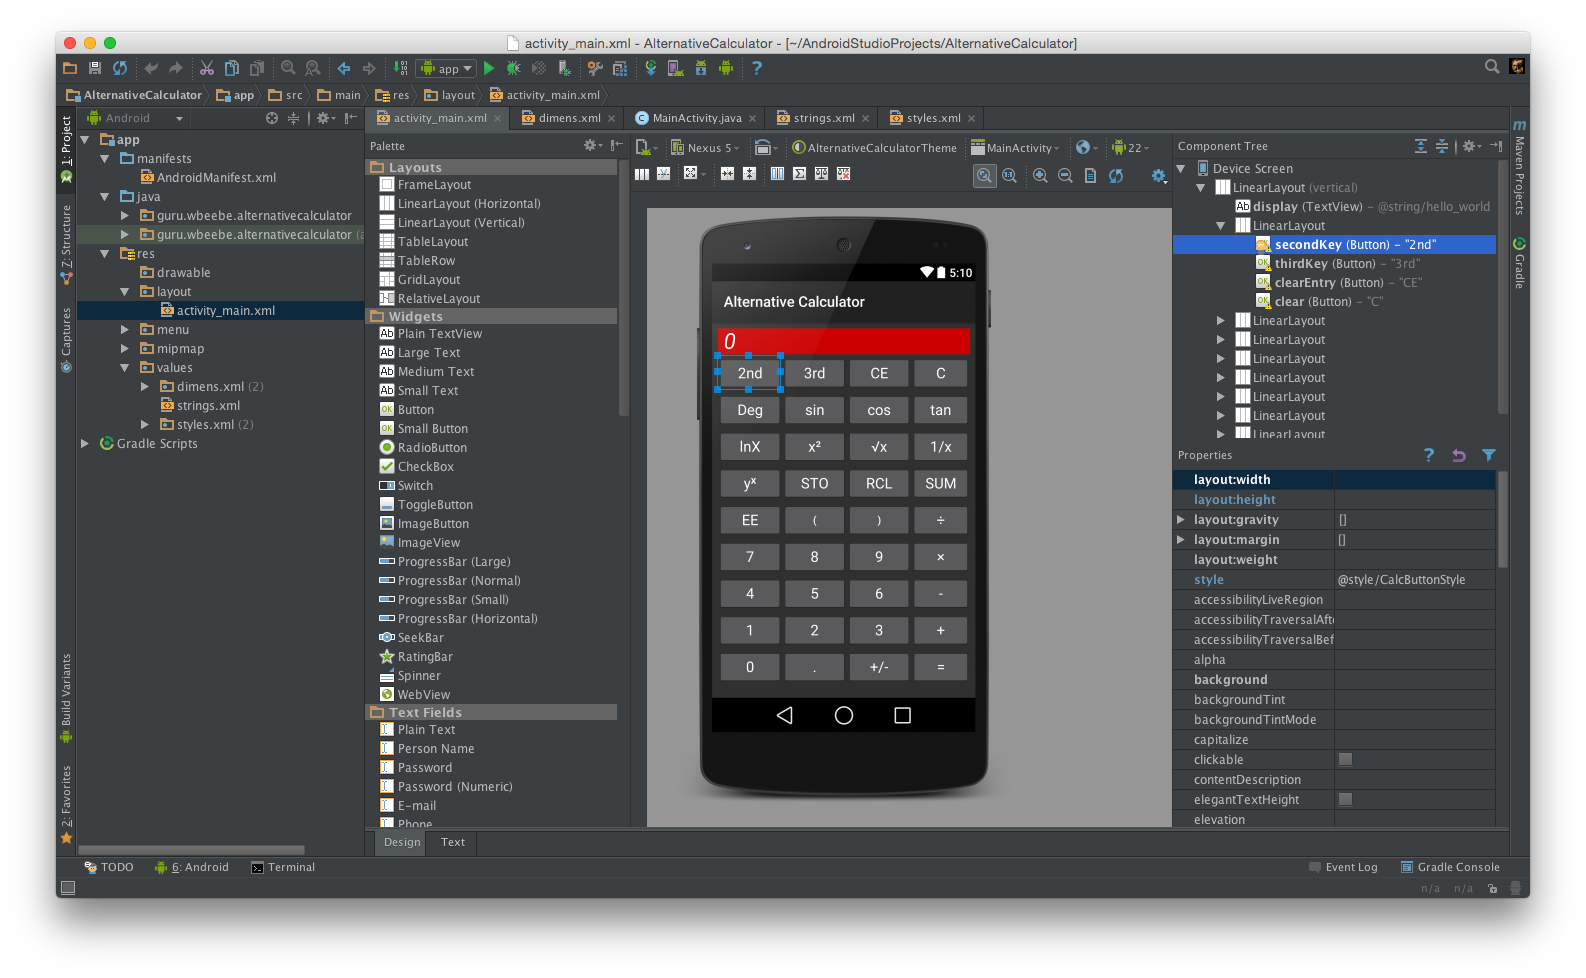1586x978 pixels.
Task: Click the Redo arrow icon
Action: click(176, 68)
